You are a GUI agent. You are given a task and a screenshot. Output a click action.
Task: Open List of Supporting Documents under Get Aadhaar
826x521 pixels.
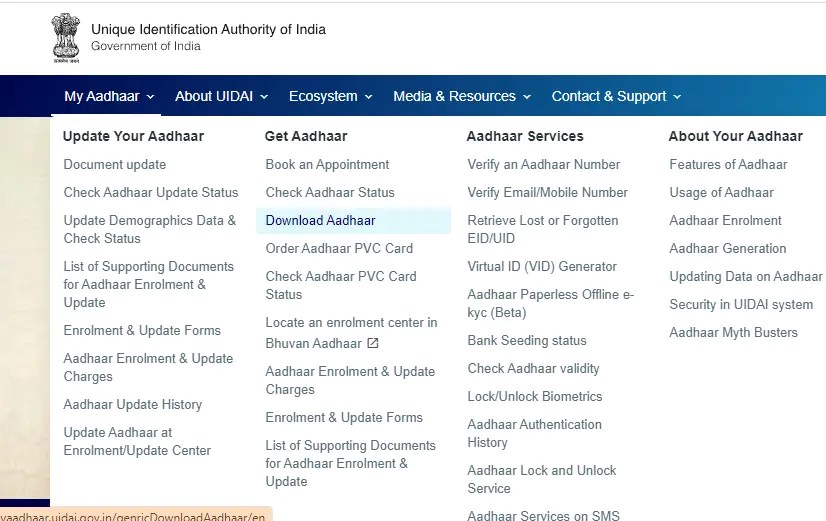tap(350, 463)
